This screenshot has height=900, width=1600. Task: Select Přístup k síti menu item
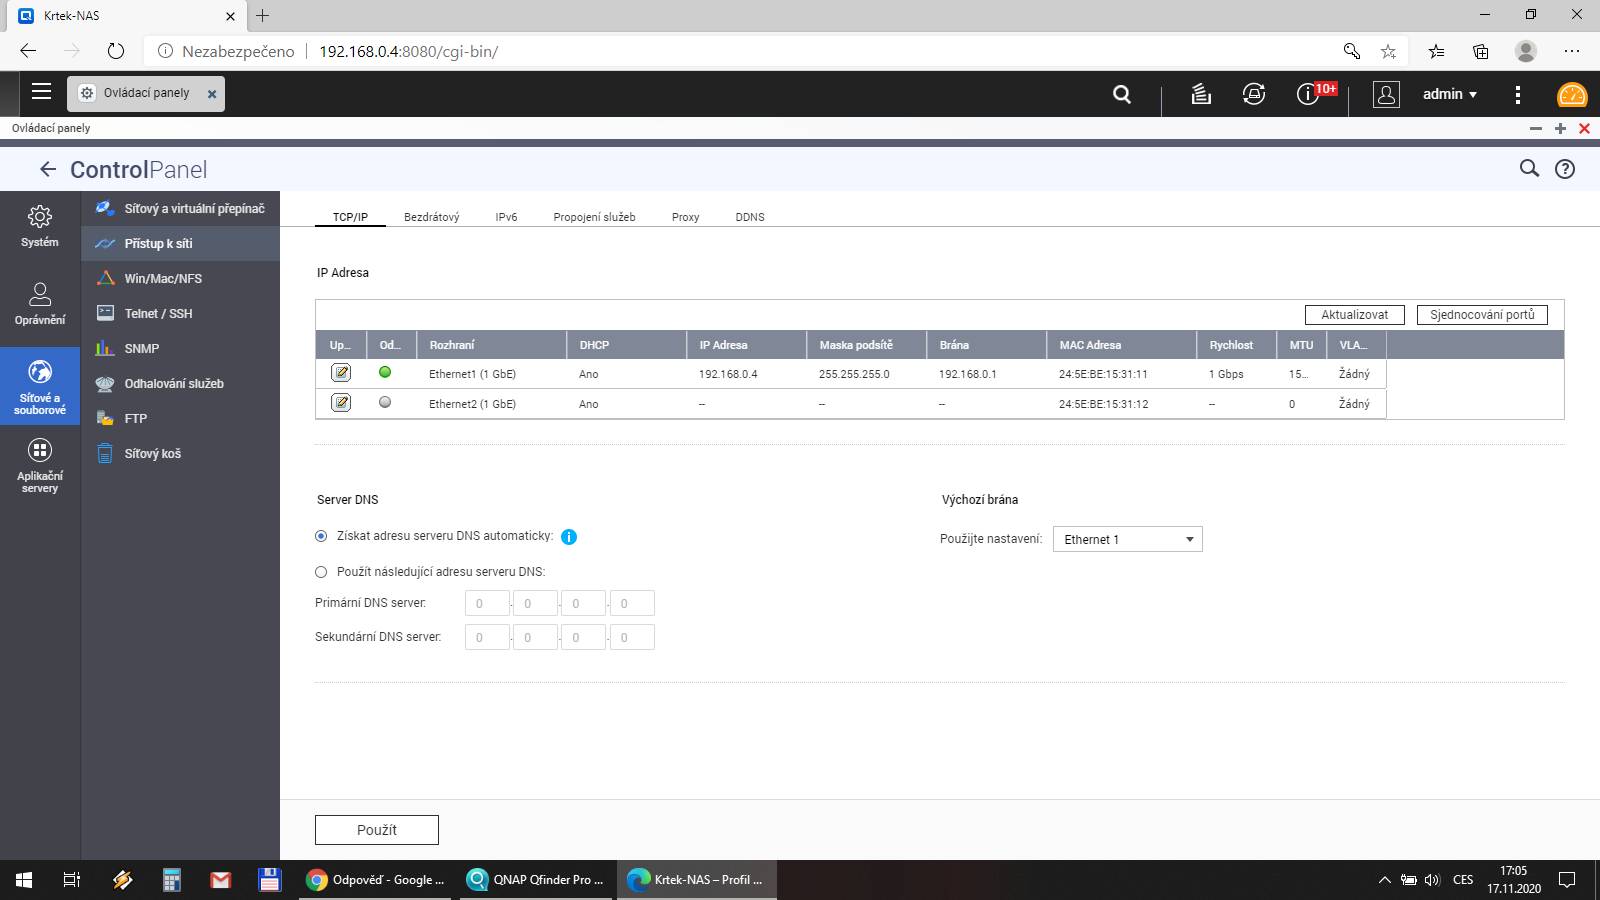(x=180, y=243)
